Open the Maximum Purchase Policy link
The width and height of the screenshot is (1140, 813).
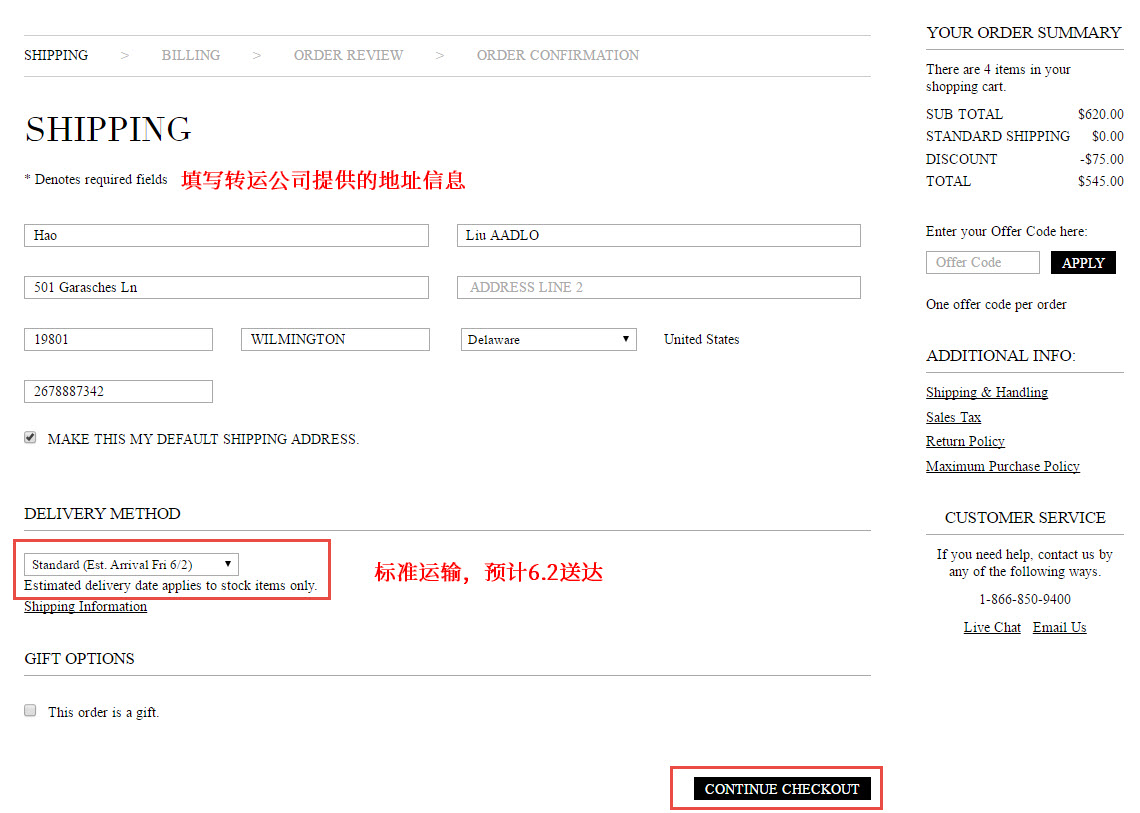[x=1003, y=466]
